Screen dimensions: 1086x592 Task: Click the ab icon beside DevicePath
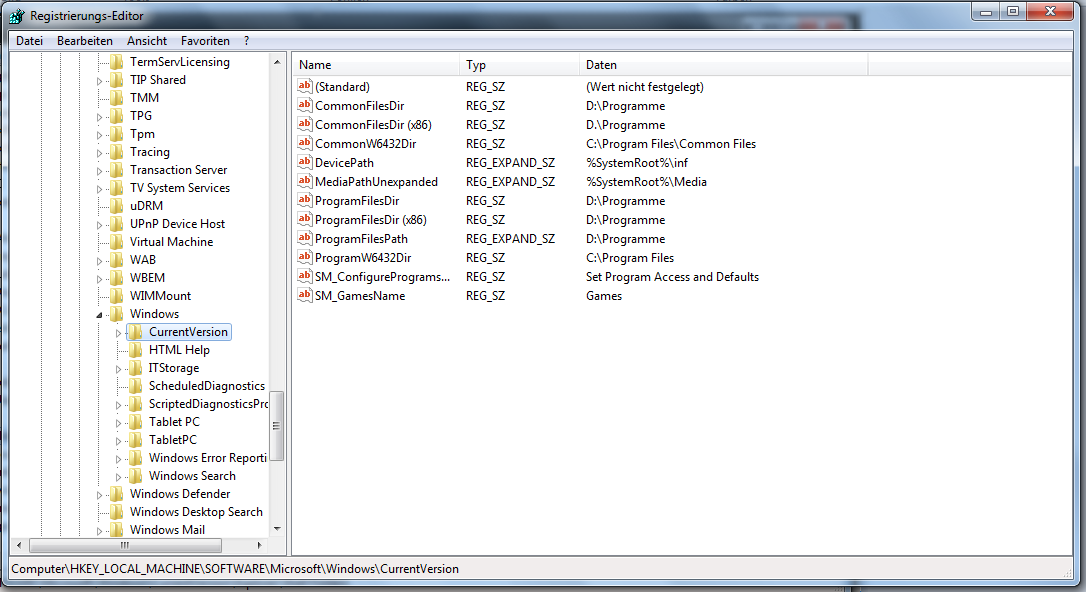click(x=305, y=162)
